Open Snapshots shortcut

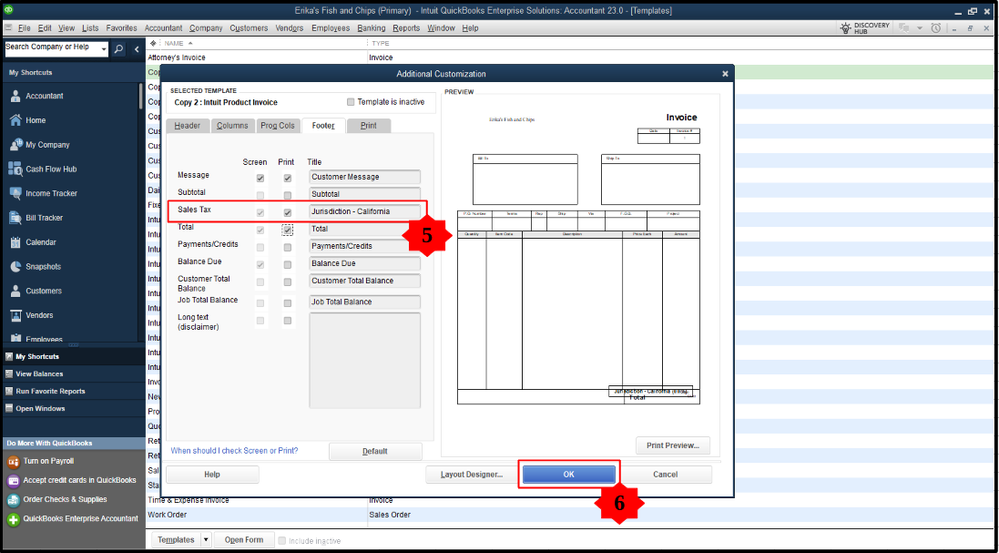pyautogui.click(x=43, y=266)
